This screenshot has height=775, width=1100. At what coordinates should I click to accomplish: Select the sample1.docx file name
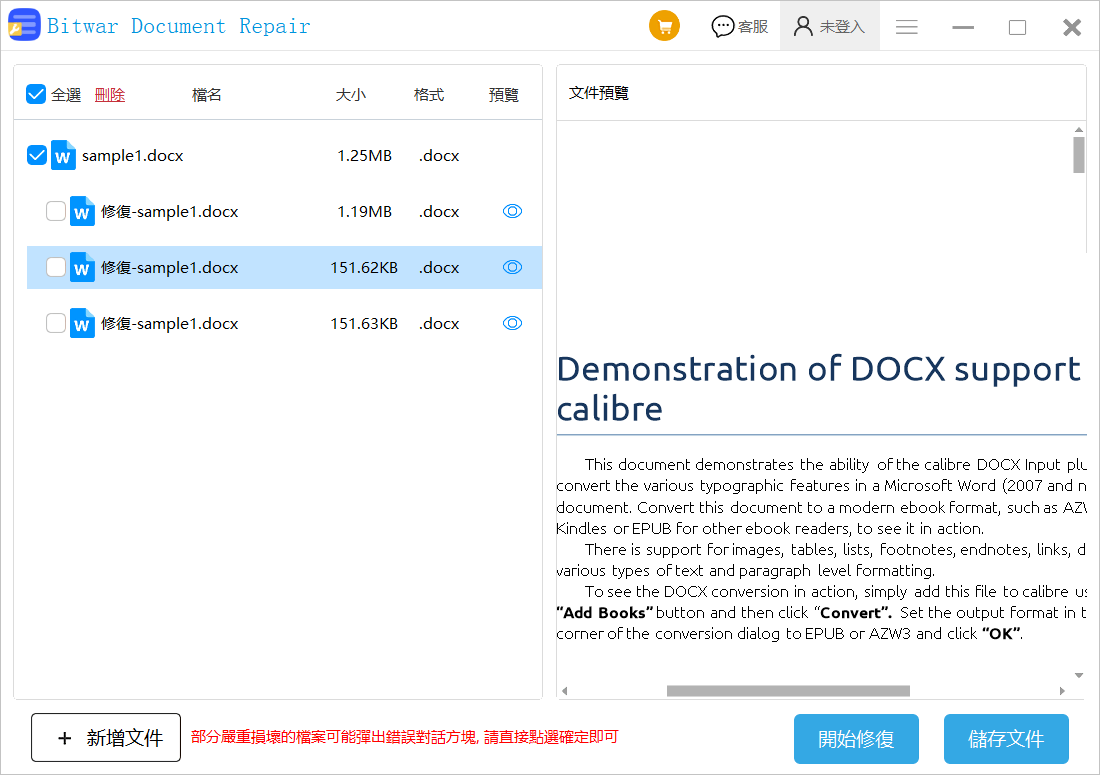[x=133, y=156]
